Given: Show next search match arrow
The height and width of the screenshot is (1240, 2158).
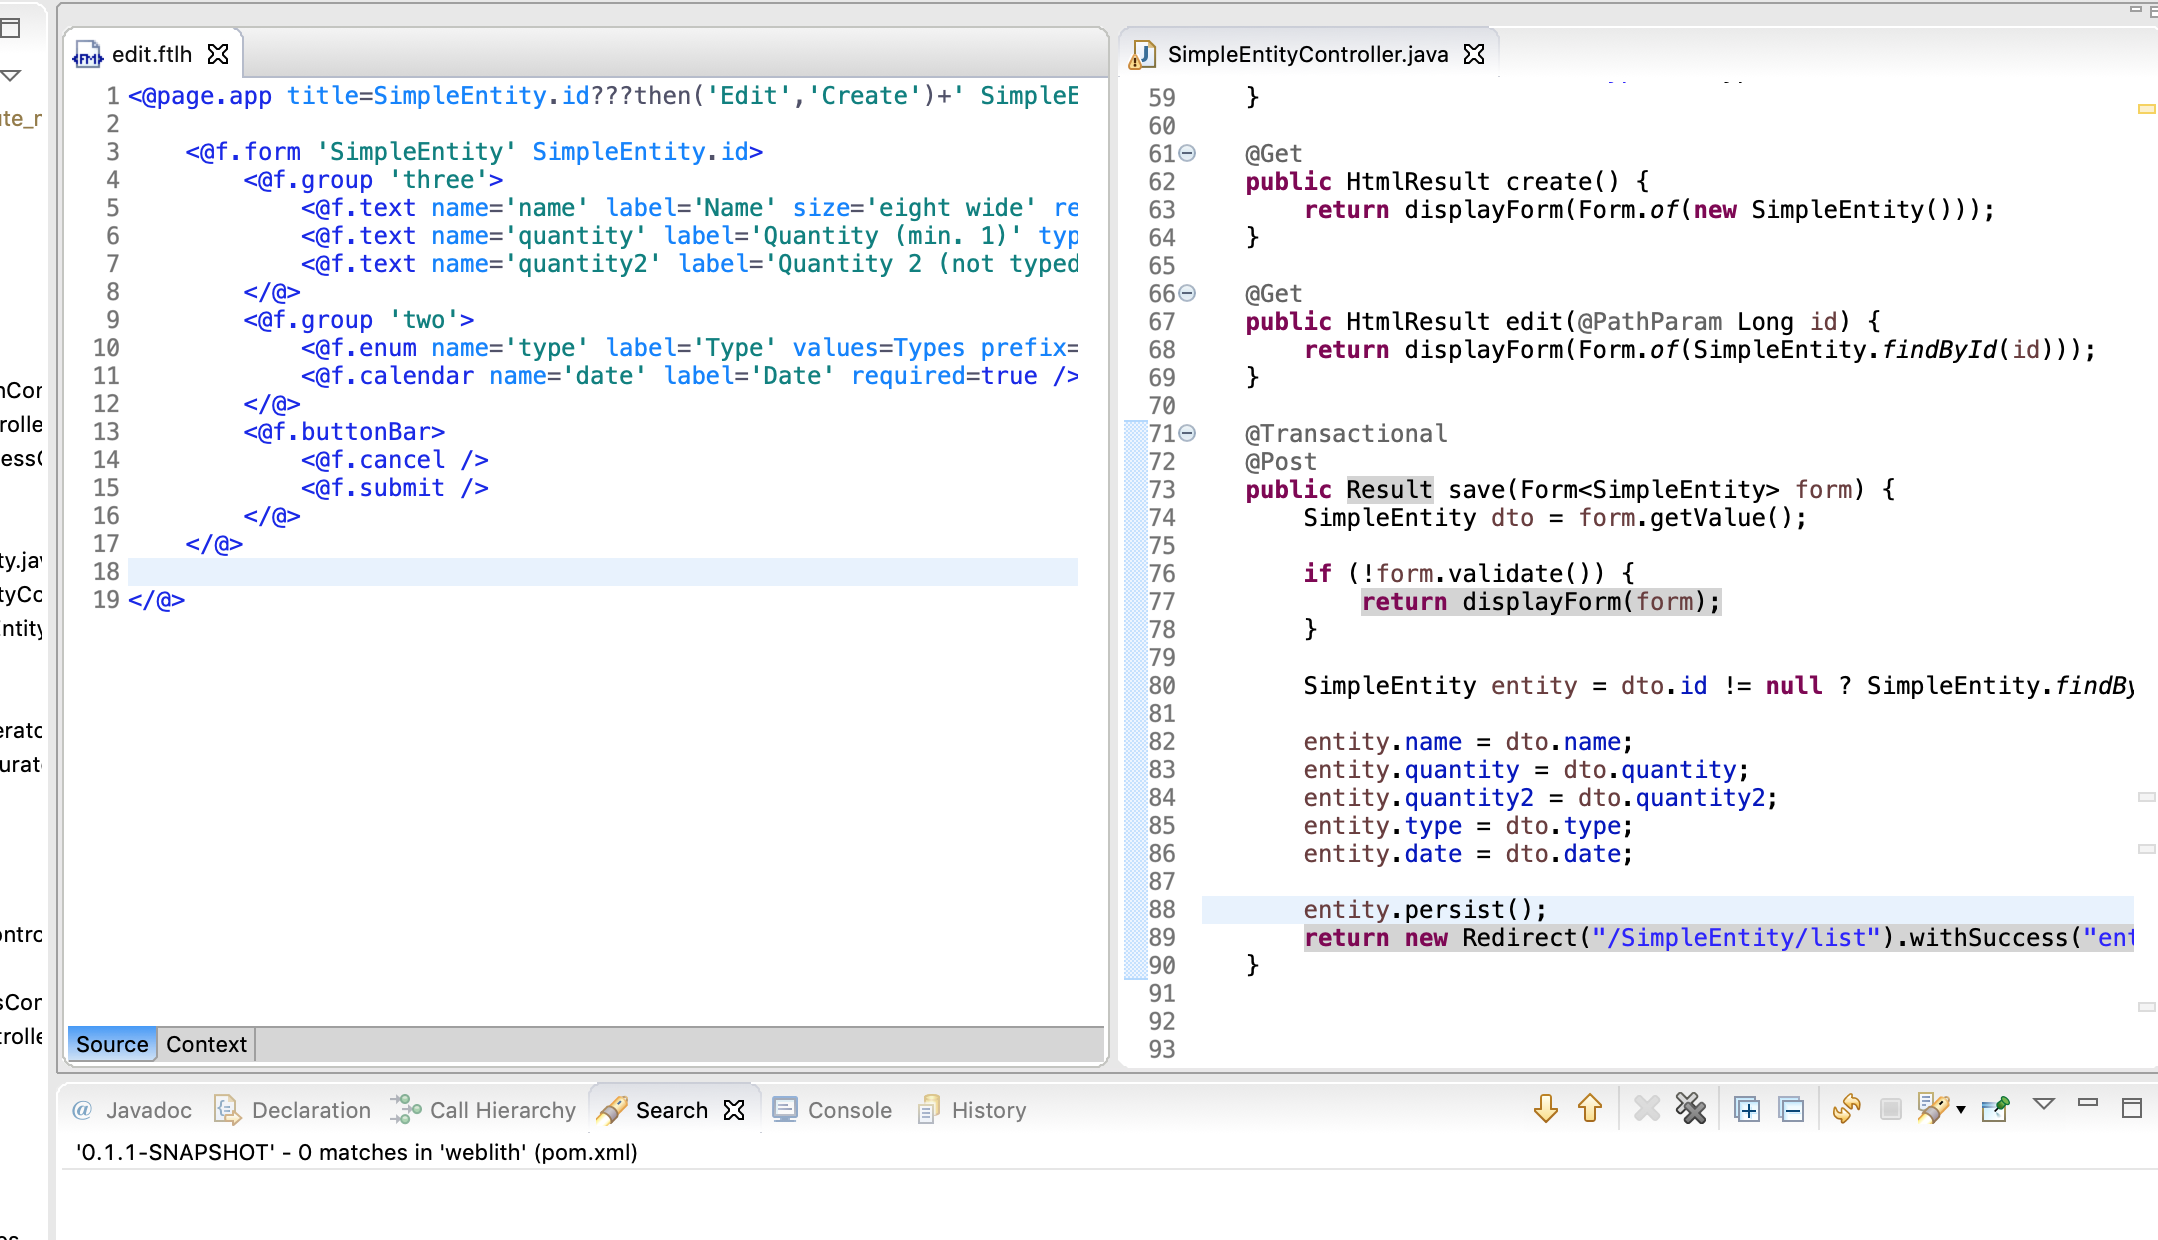Looking at the screenshot, I should tap(1546, 1109).
